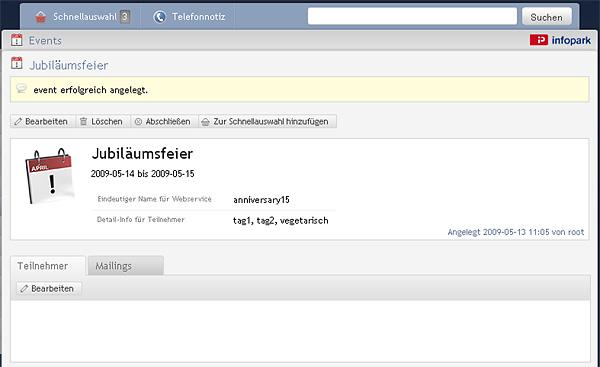Switch to the Teilnehmer tab
This screenshot has height=367, width=600.
point(48,266)
